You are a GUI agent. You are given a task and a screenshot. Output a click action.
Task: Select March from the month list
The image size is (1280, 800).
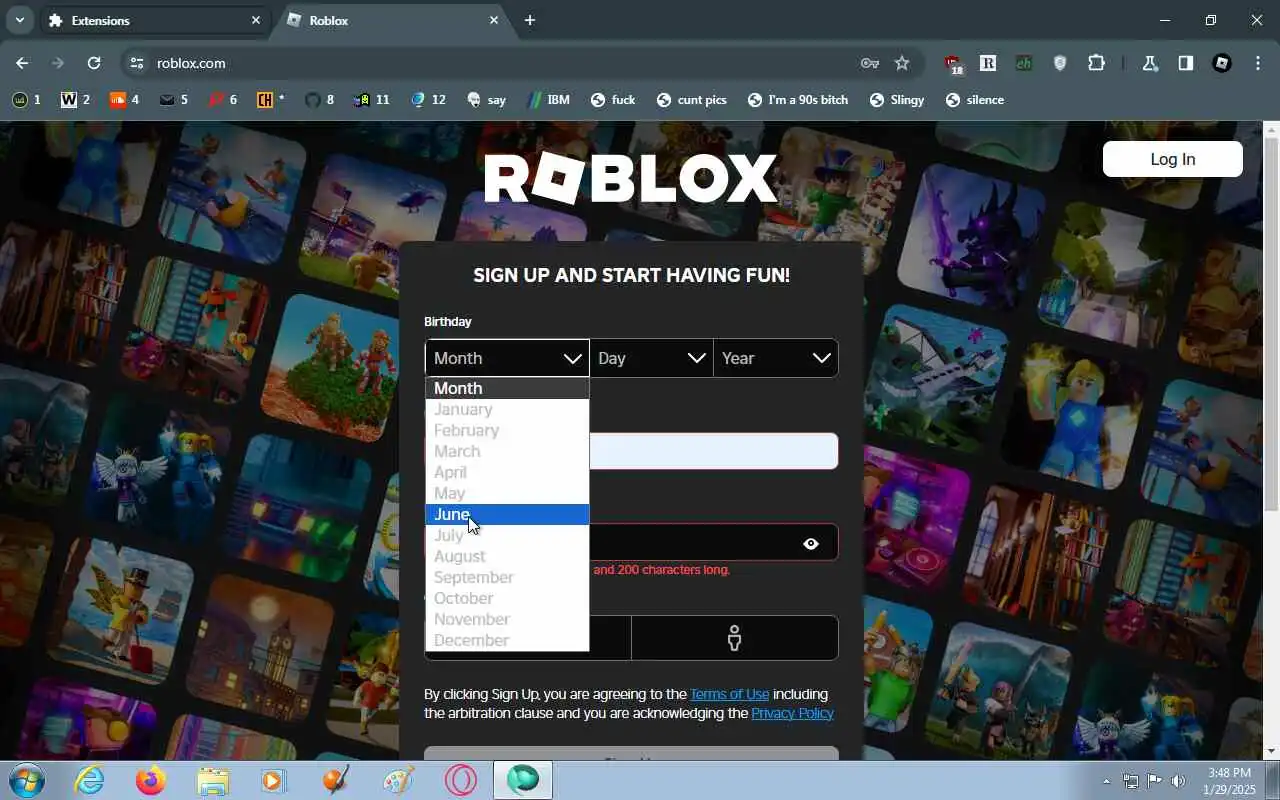click(x=507, y=451)
